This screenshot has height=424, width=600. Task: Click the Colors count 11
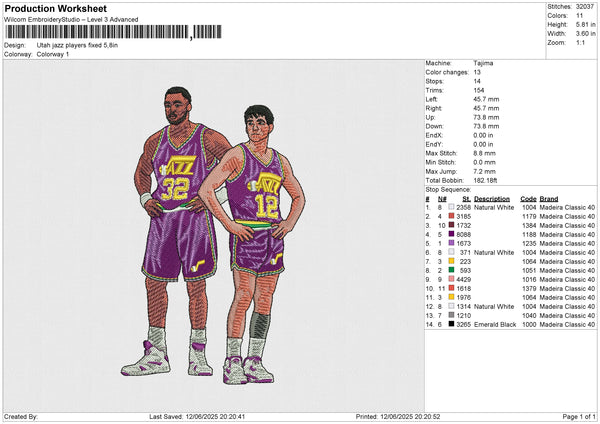point(580,16)
